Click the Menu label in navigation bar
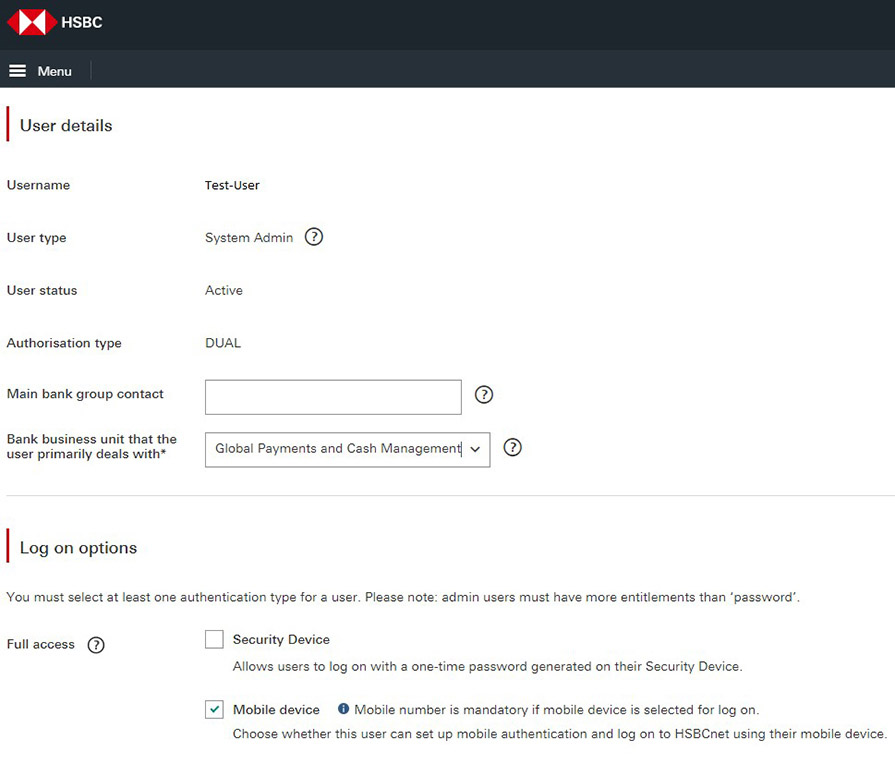 [55, 71]
